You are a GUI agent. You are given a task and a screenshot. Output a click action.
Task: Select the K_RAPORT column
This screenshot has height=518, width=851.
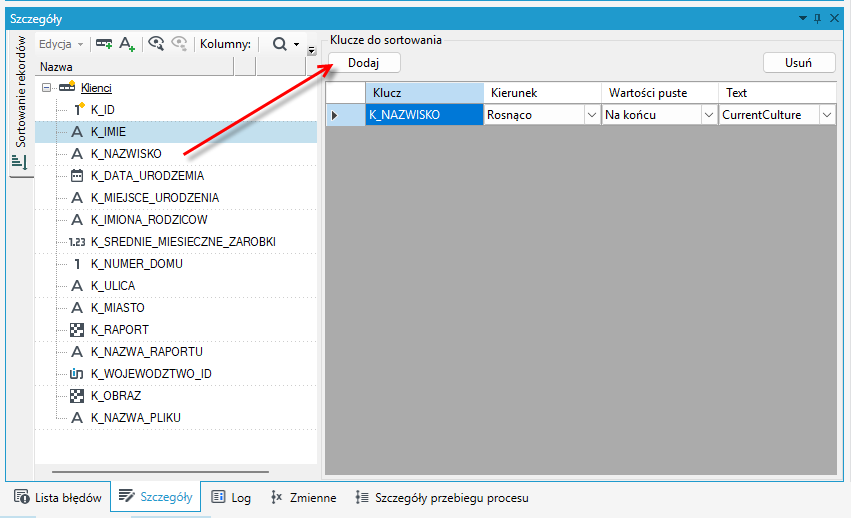[x=119, y=330]
